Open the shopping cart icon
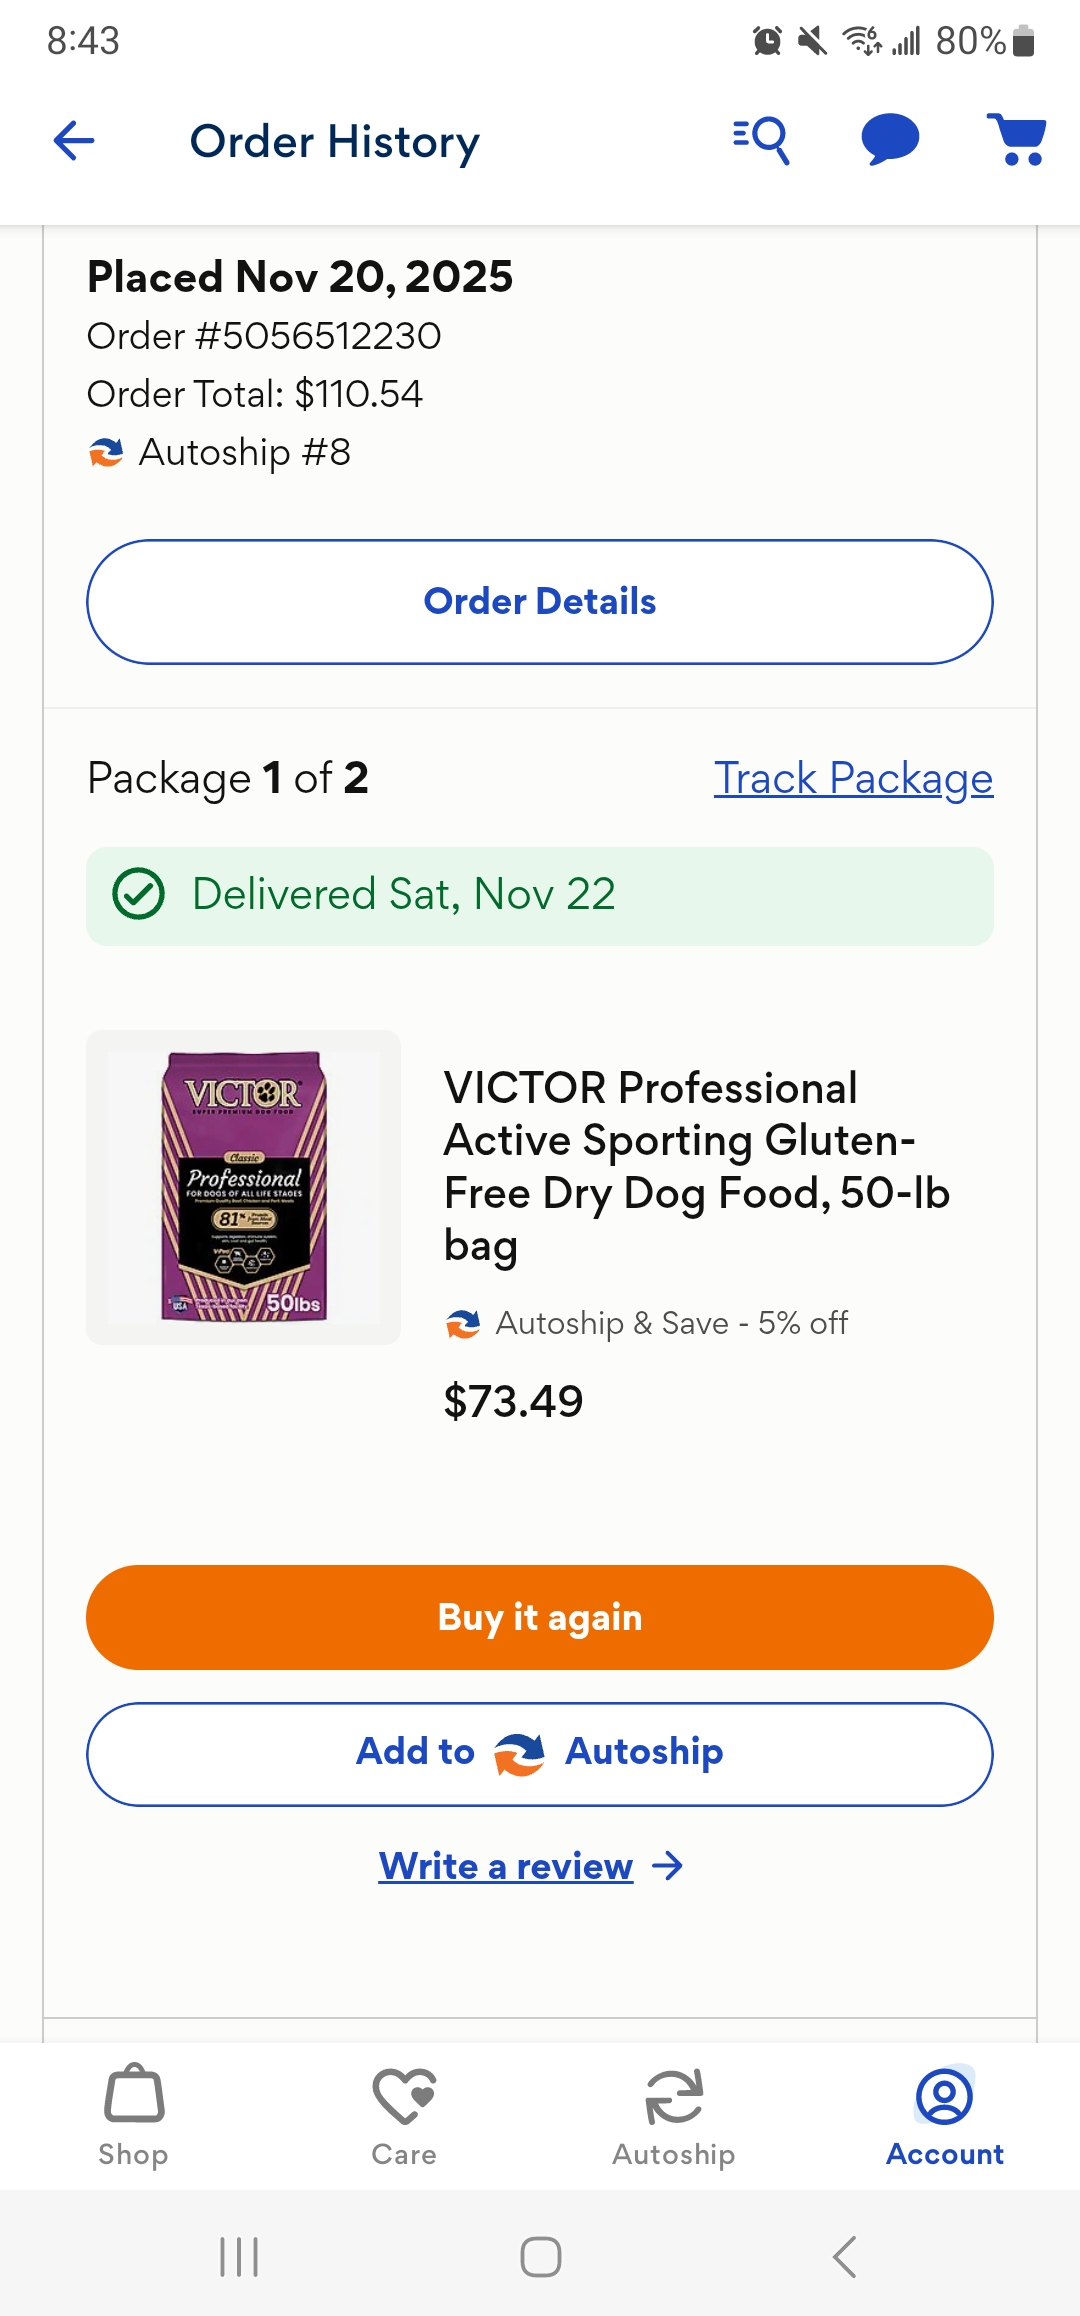The height and width of the screenshot is (2316, 1080). pos(1016,138)
